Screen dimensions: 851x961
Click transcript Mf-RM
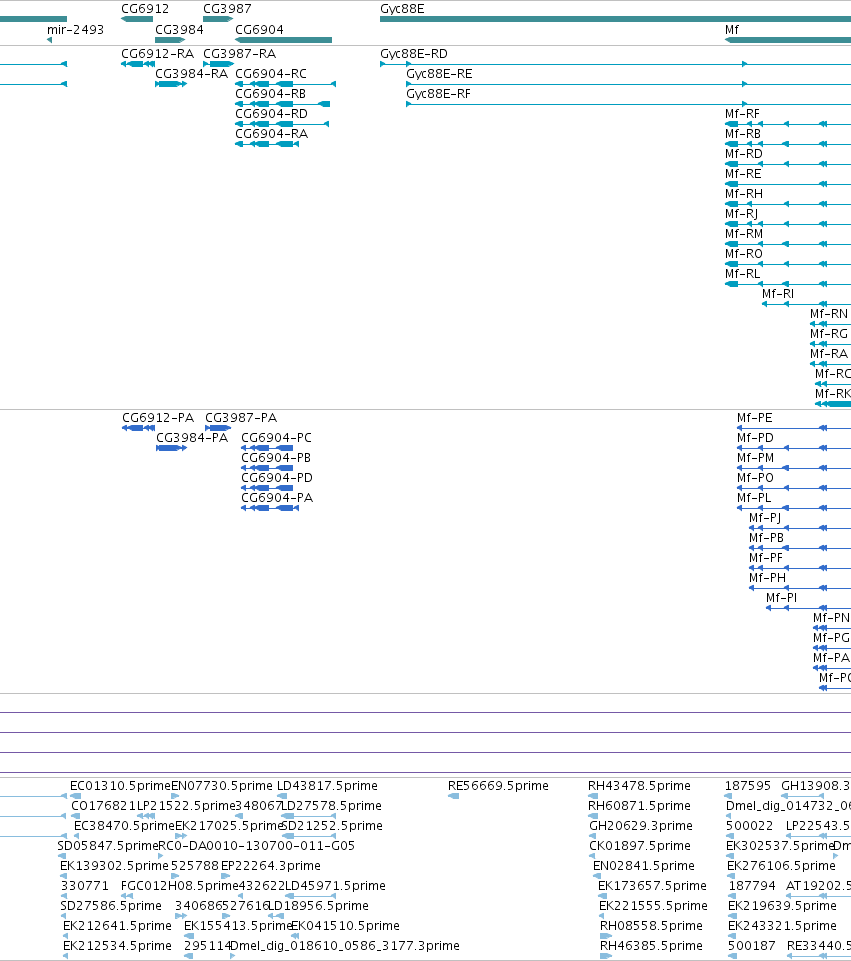click(744, 234)
